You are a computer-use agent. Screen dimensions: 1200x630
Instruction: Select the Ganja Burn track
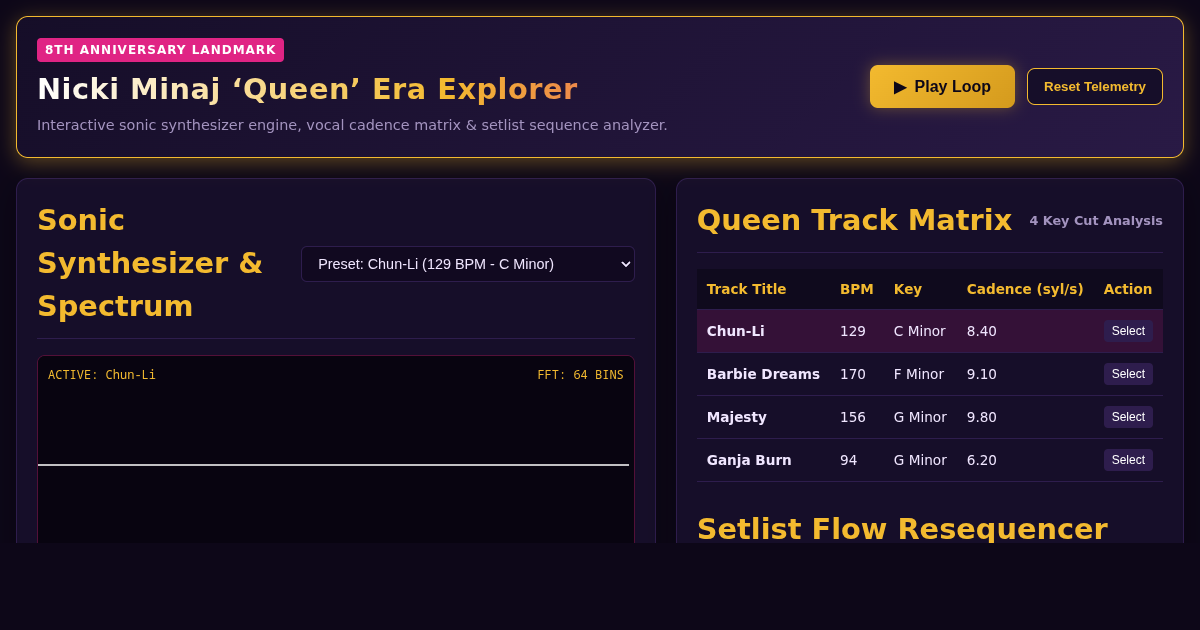(1128, 460)
